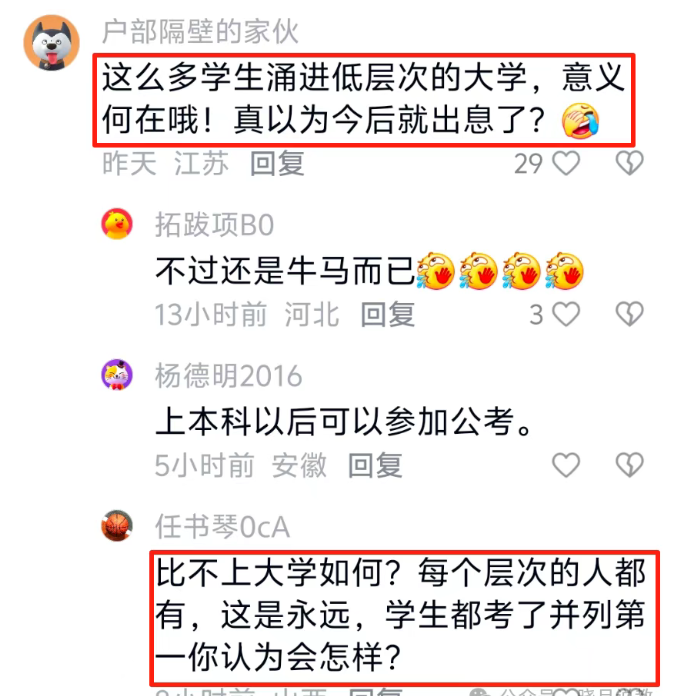Select 任书琴0cA's comment about 每个层次的人
Image resolution: width=679 pixels, height=696 pixels.
[x=404, y=617]
